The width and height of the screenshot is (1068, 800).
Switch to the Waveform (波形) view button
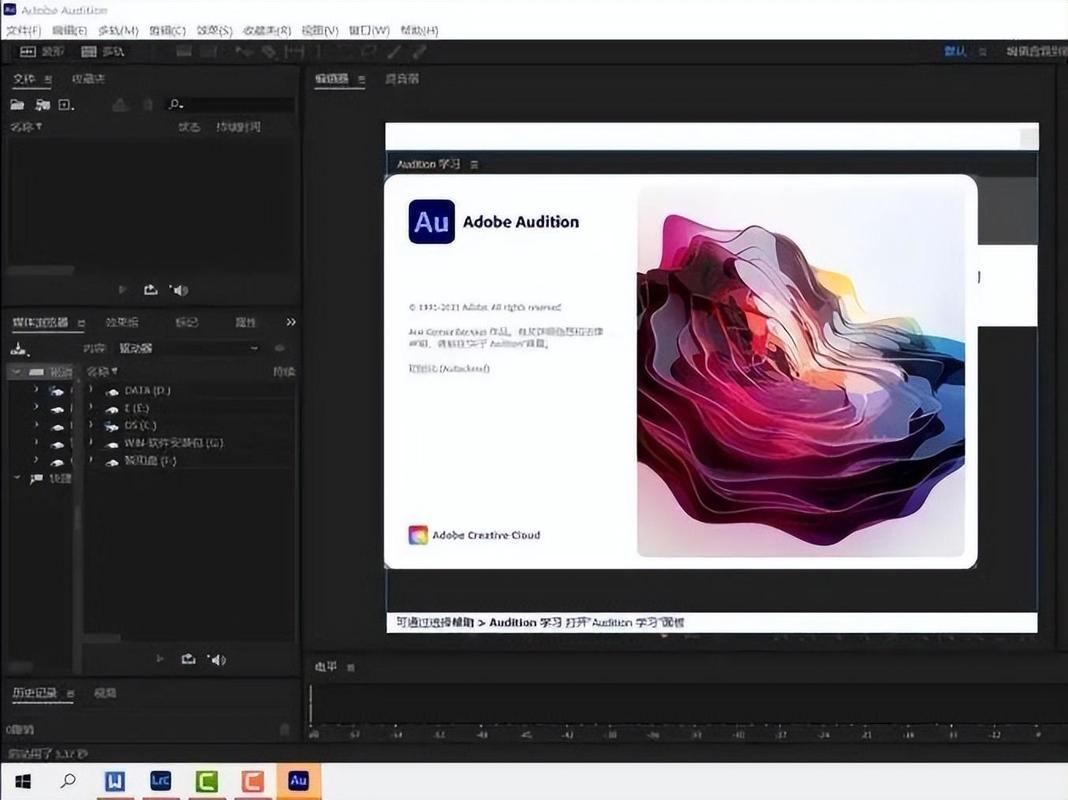(x=42, y=52)
